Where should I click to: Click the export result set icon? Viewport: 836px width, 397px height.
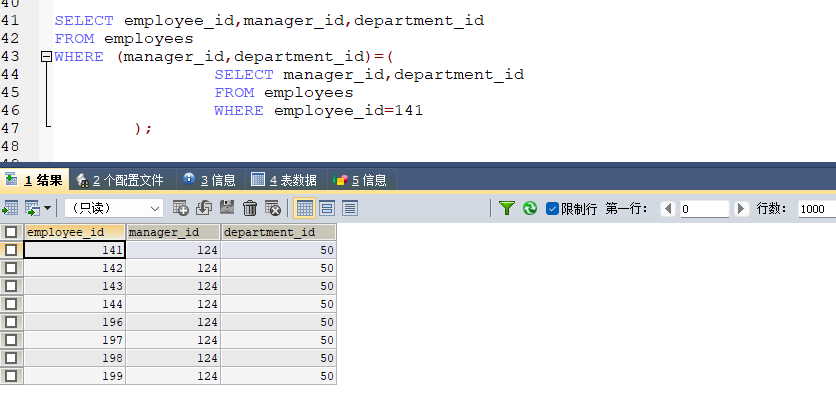(11, 208)
